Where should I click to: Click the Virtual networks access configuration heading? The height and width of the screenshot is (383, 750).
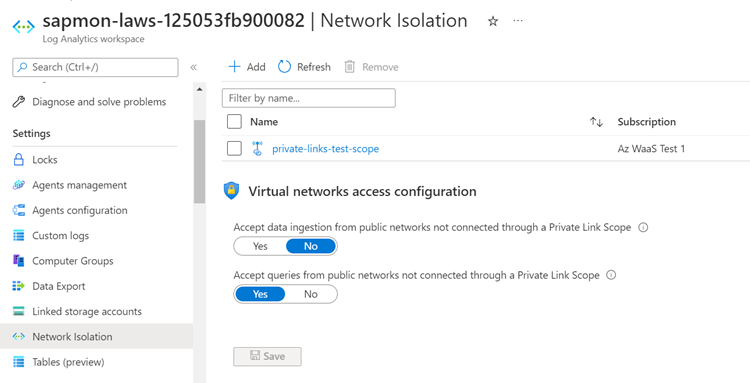tap(362, 191)
